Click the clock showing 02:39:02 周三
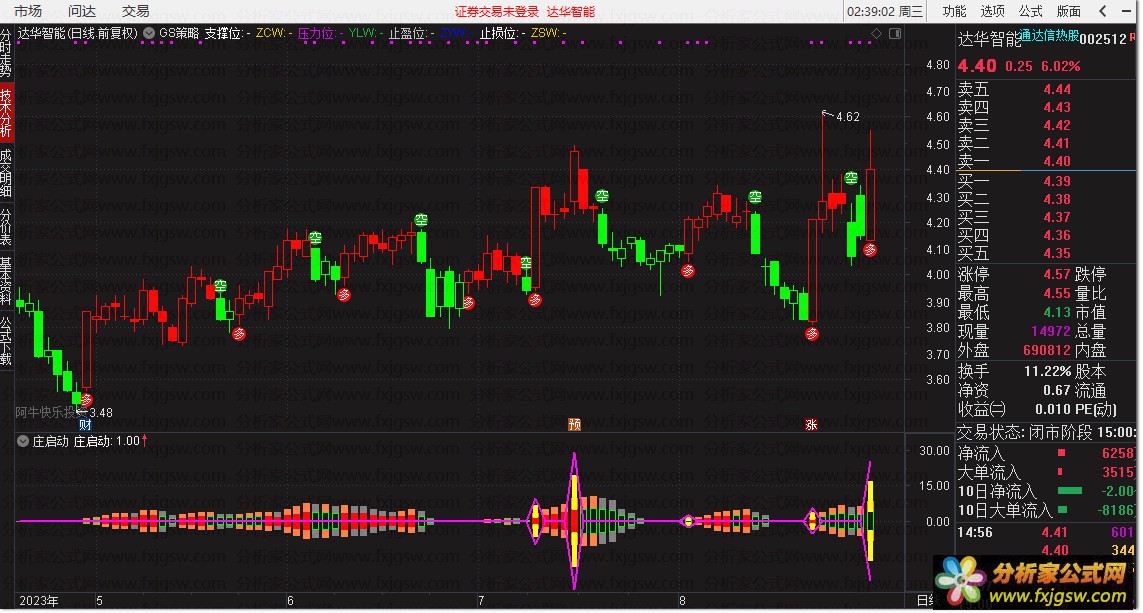Viewport: 1143px width, 613px height. pos(885,11)
